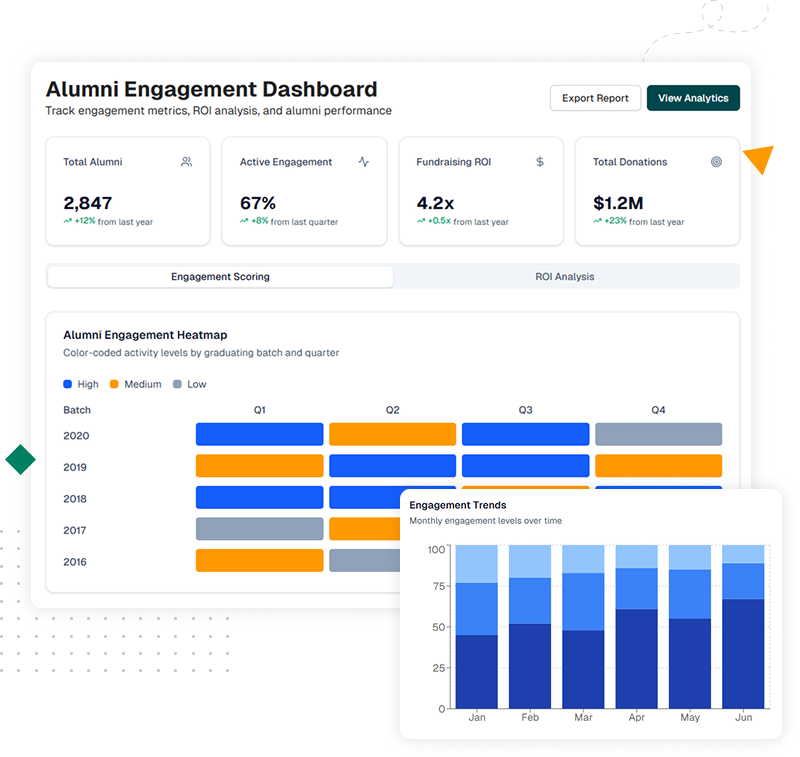The image size is (800, 757).
Task: Click the Export Report button
Action: point(595,98)
